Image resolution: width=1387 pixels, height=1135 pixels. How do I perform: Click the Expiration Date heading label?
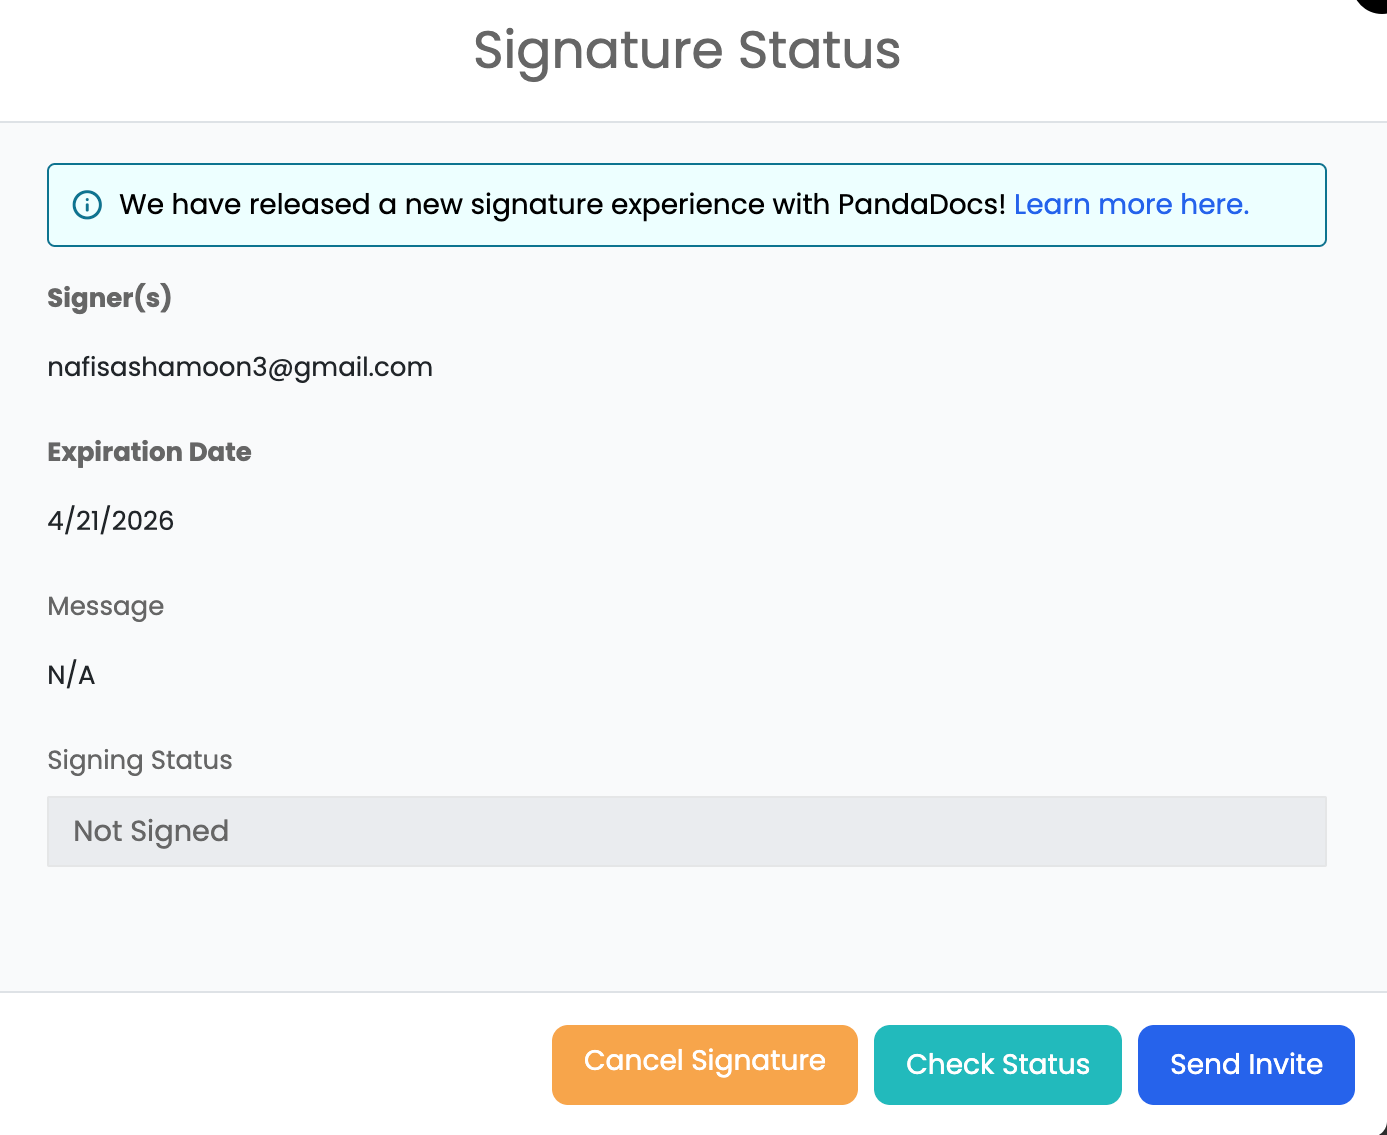(x=149, y=452)
